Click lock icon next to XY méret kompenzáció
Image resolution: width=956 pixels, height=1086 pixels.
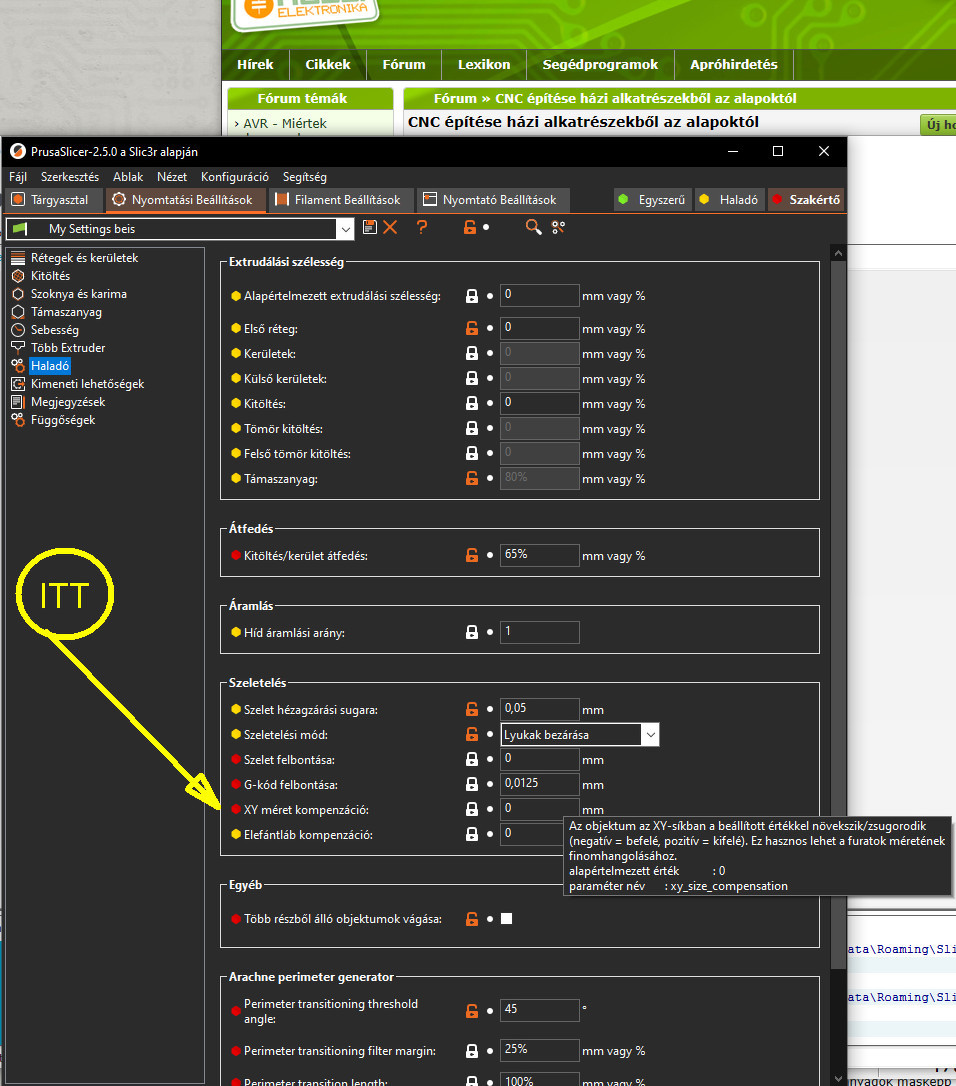click(x=472, y=809)
